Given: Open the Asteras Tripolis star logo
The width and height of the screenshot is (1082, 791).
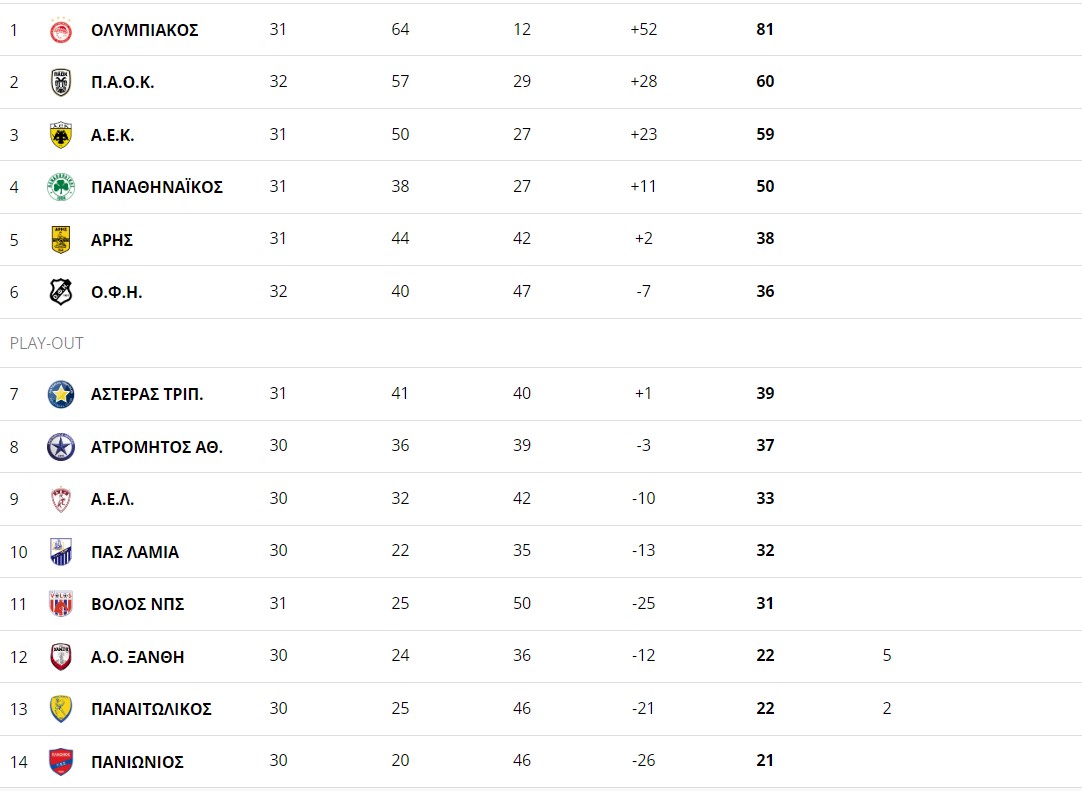Looking at the screenshot, I should (x=61, y=394).
